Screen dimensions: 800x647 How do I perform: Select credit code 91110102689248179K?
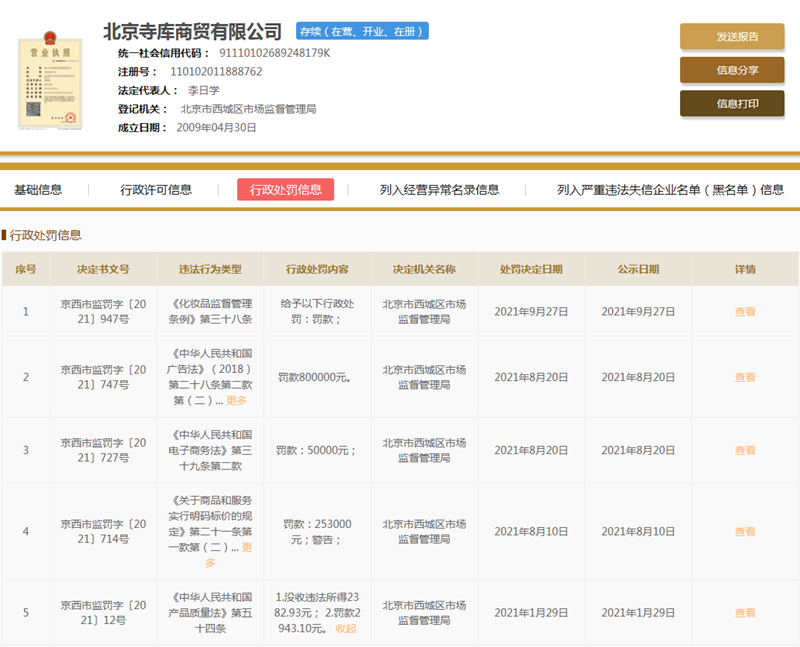274,53
